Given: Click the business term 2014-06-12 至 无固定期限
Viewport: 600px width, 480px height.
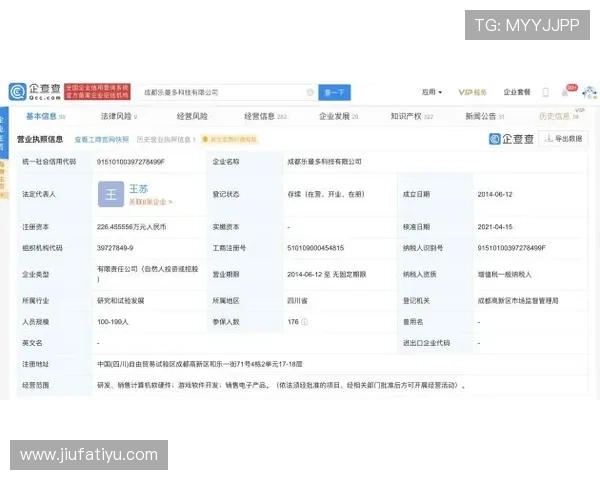Looking at the screenshot, I should (x=326, y=274).
